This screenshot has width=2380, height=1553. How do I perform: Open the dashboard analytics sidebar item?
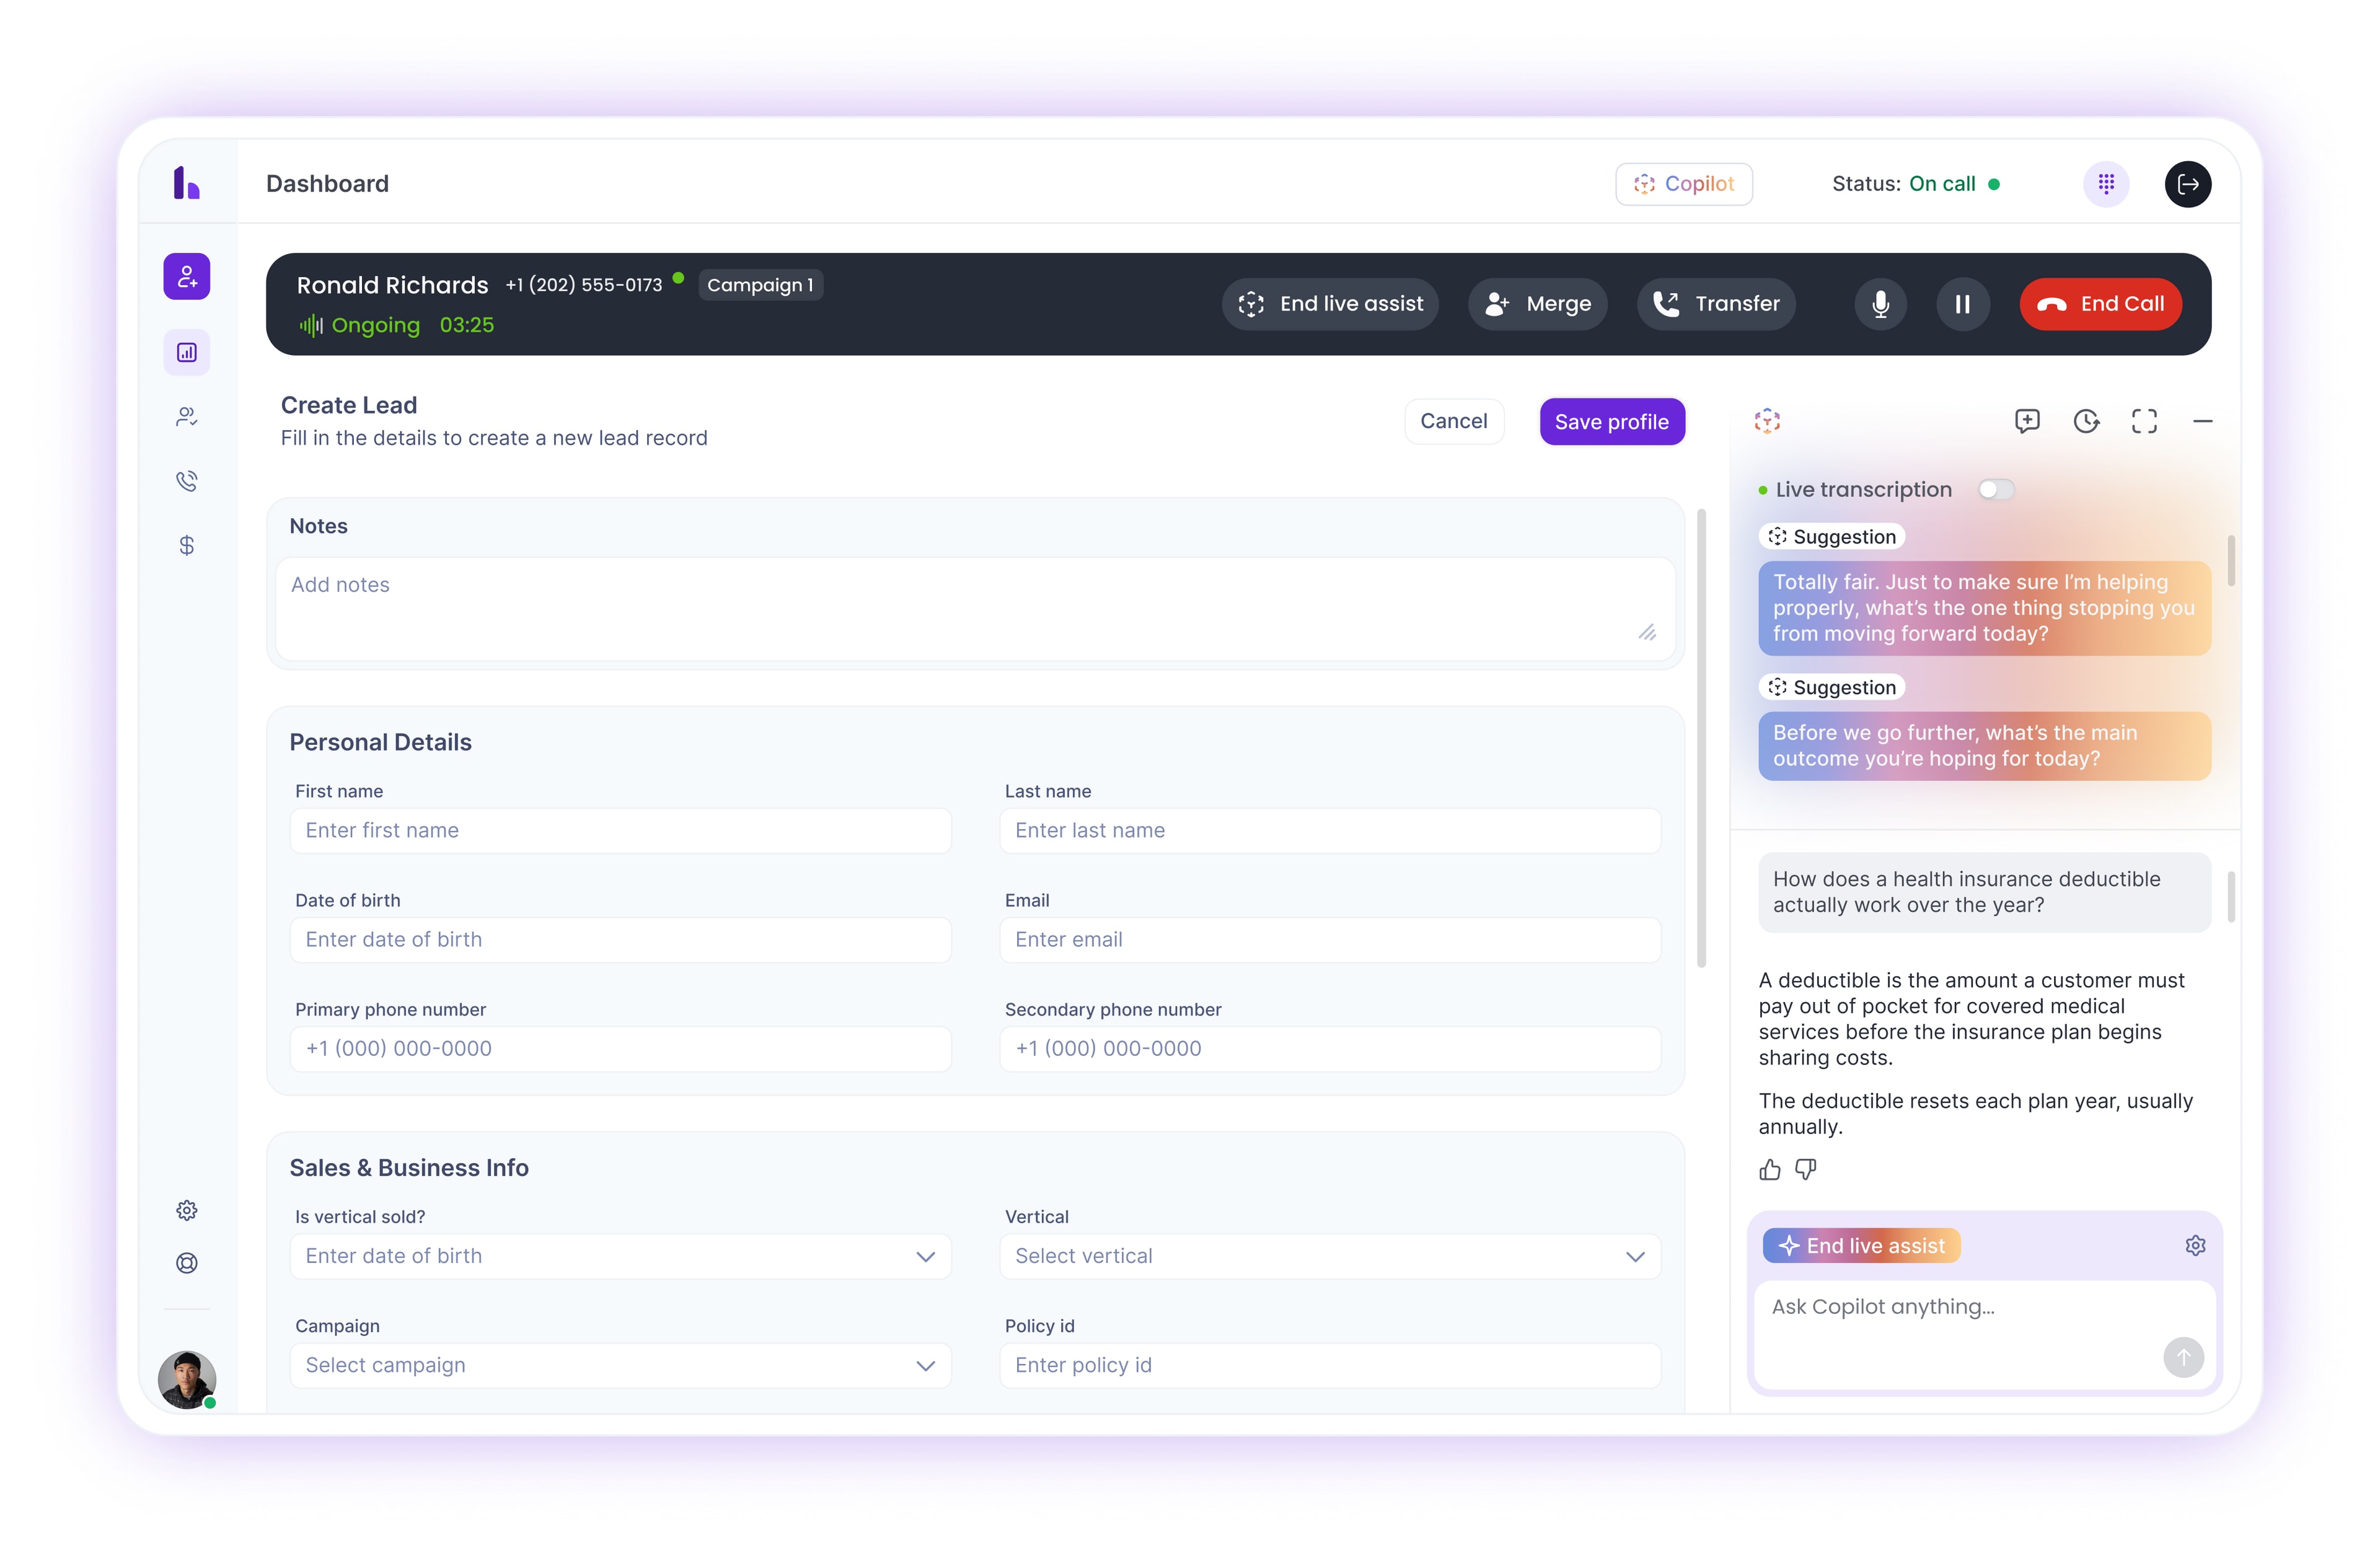click(187, 353)
